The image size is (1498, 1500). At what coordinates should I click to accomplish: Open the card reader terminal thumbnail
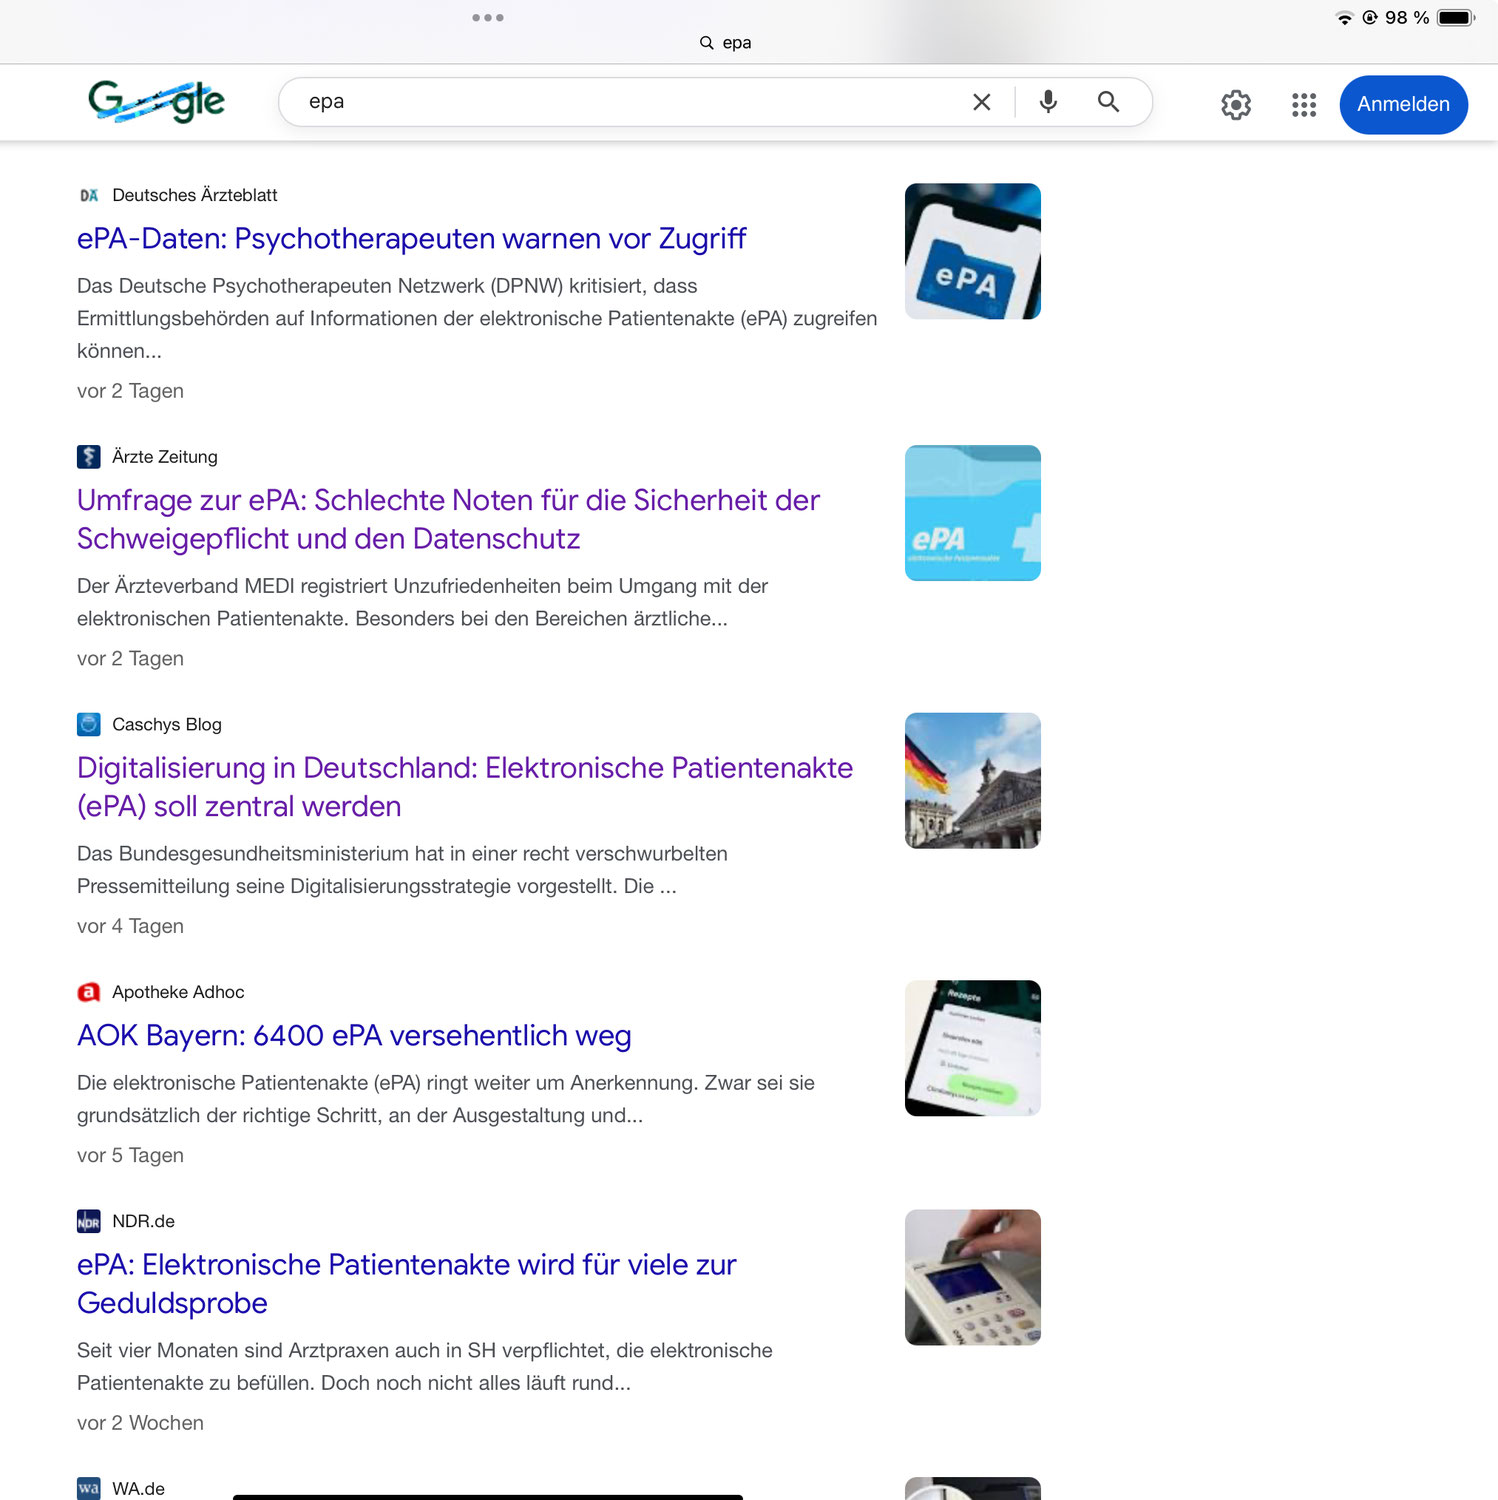pos(973,1277)
